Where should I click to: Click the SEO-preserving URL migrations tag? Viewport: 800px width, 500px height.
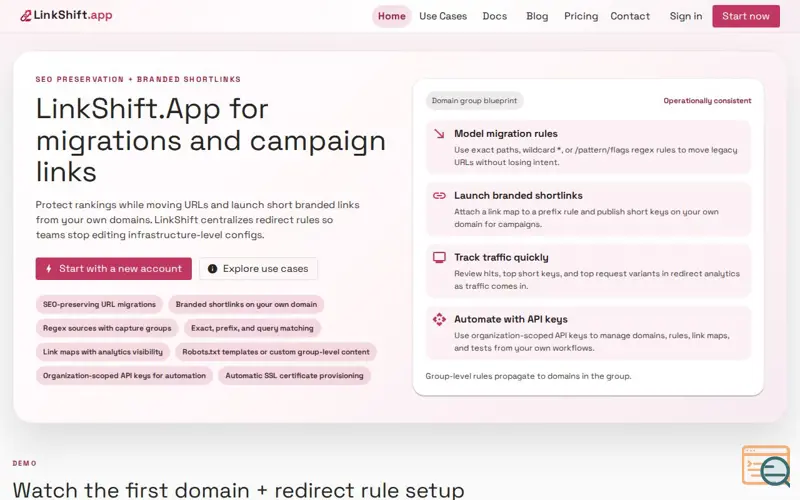click(x=99, y=304)
